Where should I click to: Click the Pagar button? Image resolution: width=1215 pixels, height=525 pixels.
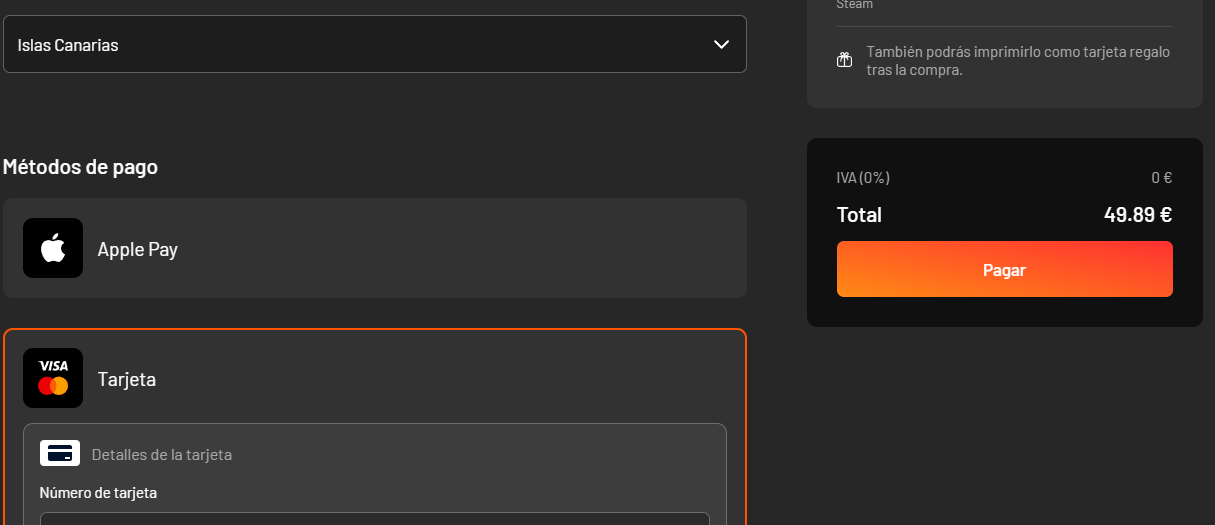(x=1004, y=269)
